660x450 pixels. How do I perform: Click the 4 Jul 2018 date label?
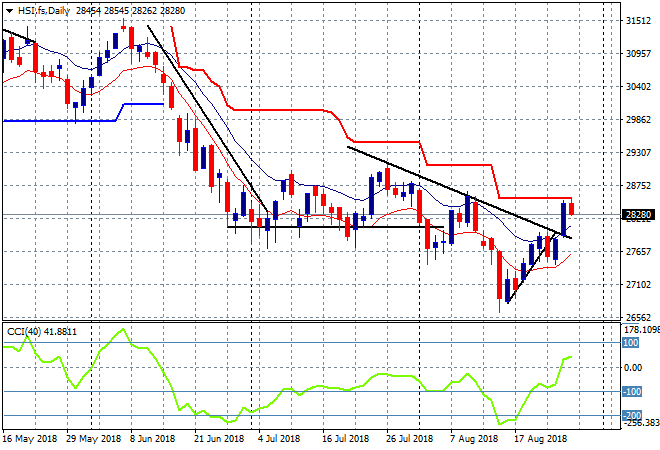tap(279, 439)
